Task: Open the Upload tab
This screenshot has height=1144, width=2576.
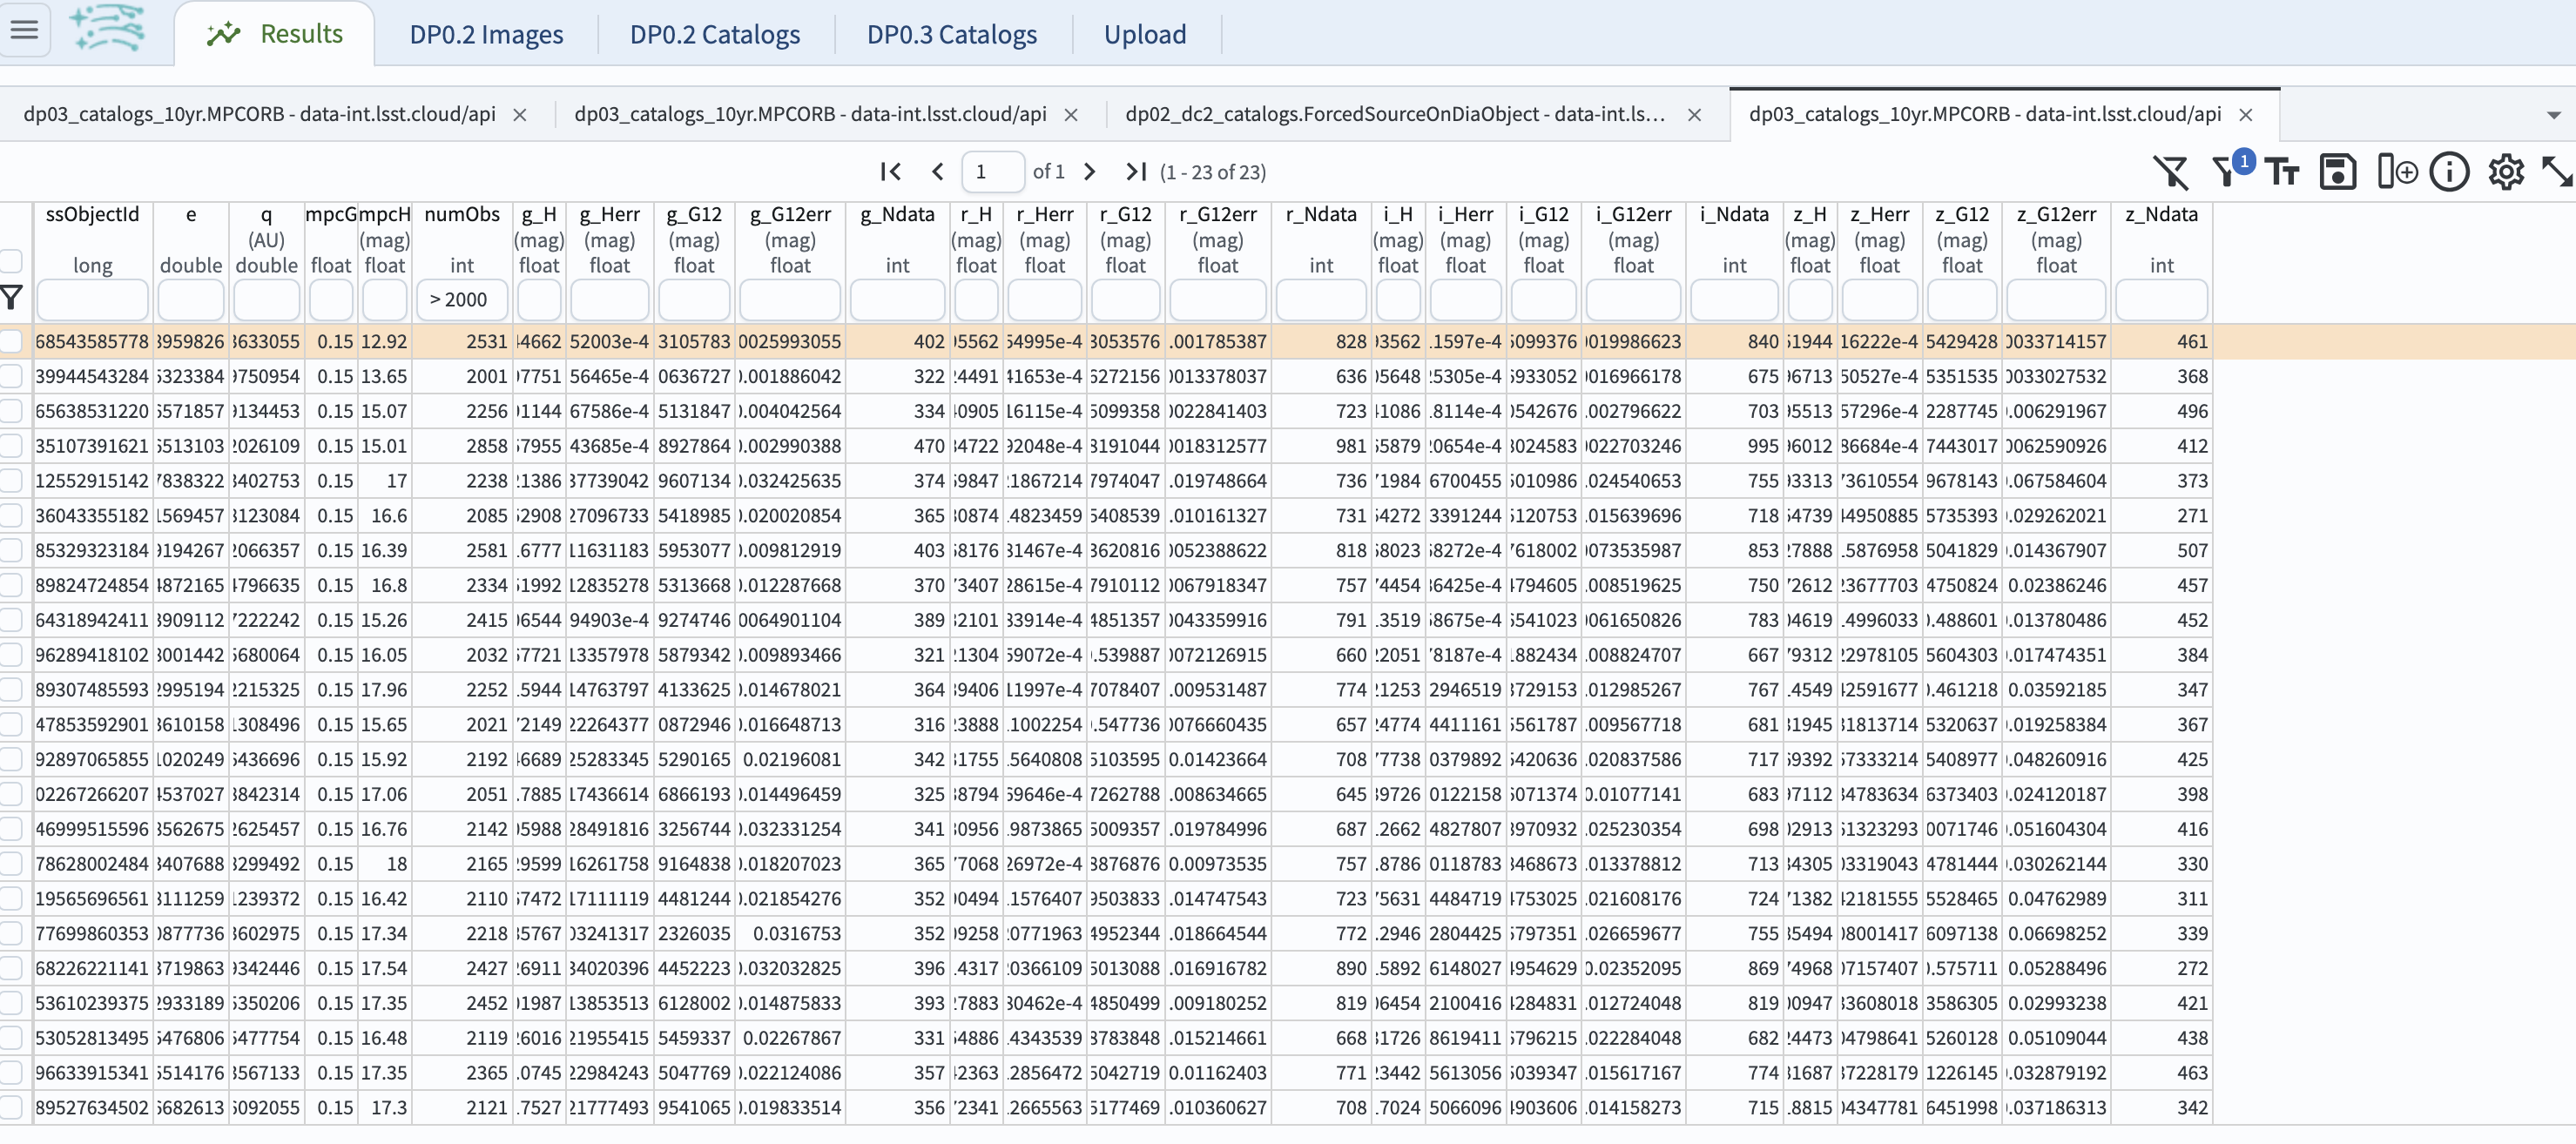Action: 1145,35
